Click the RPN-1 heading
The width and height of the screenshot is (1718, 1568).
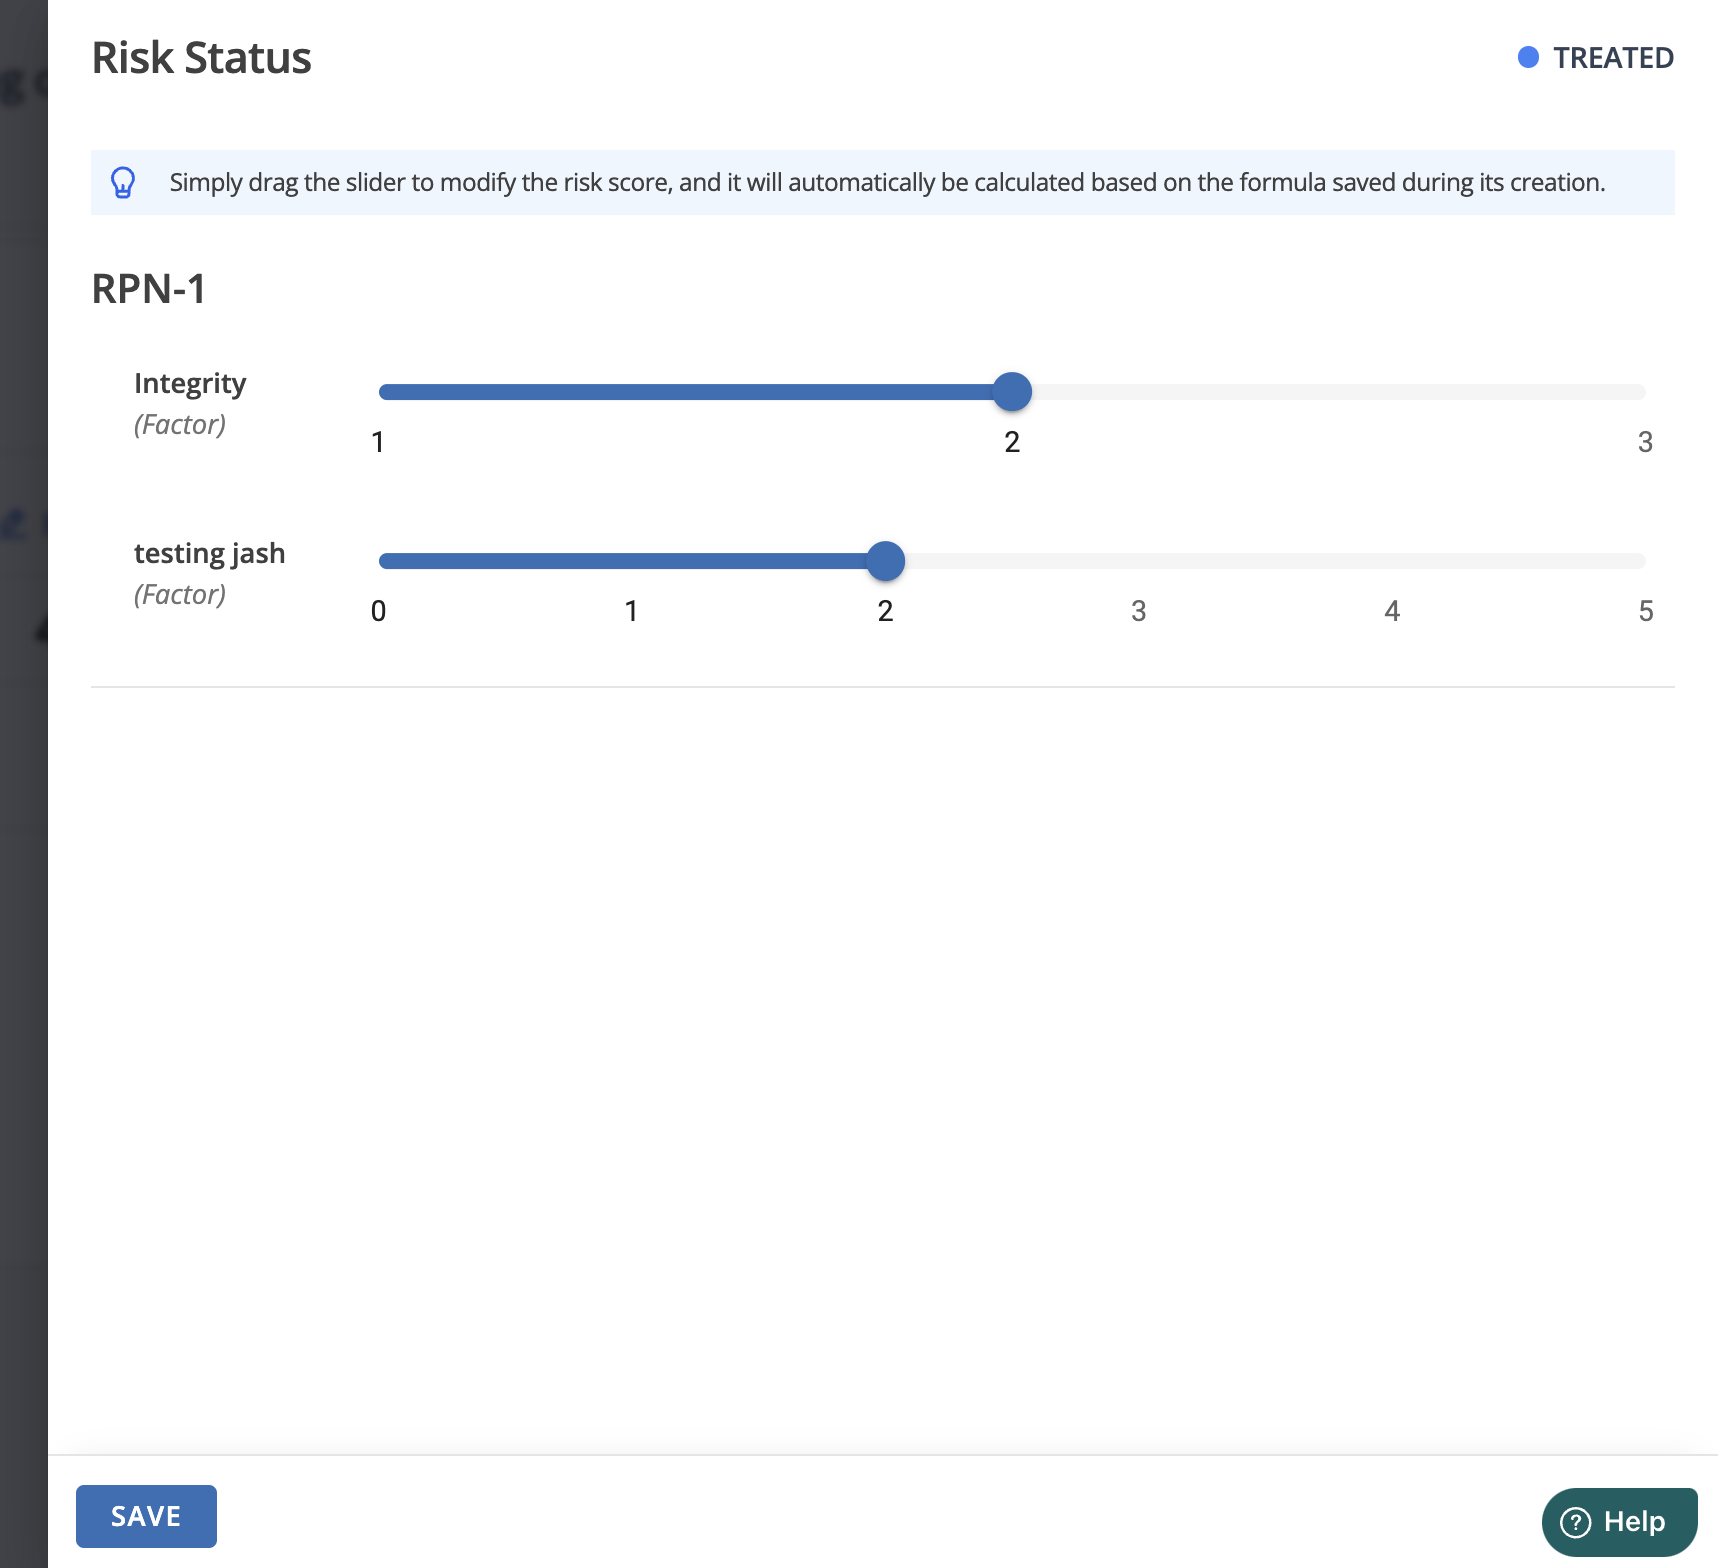[149, 289]
